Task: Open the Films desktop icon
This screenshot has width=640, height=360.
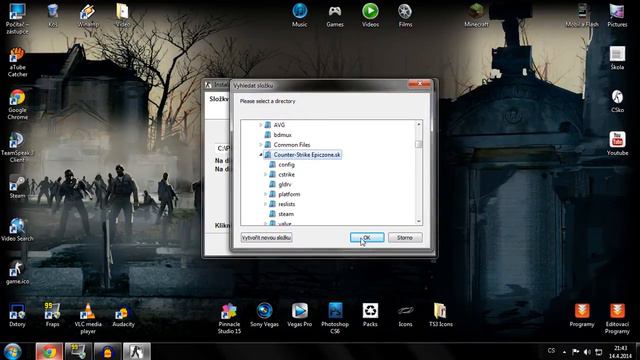Action: 405,15
